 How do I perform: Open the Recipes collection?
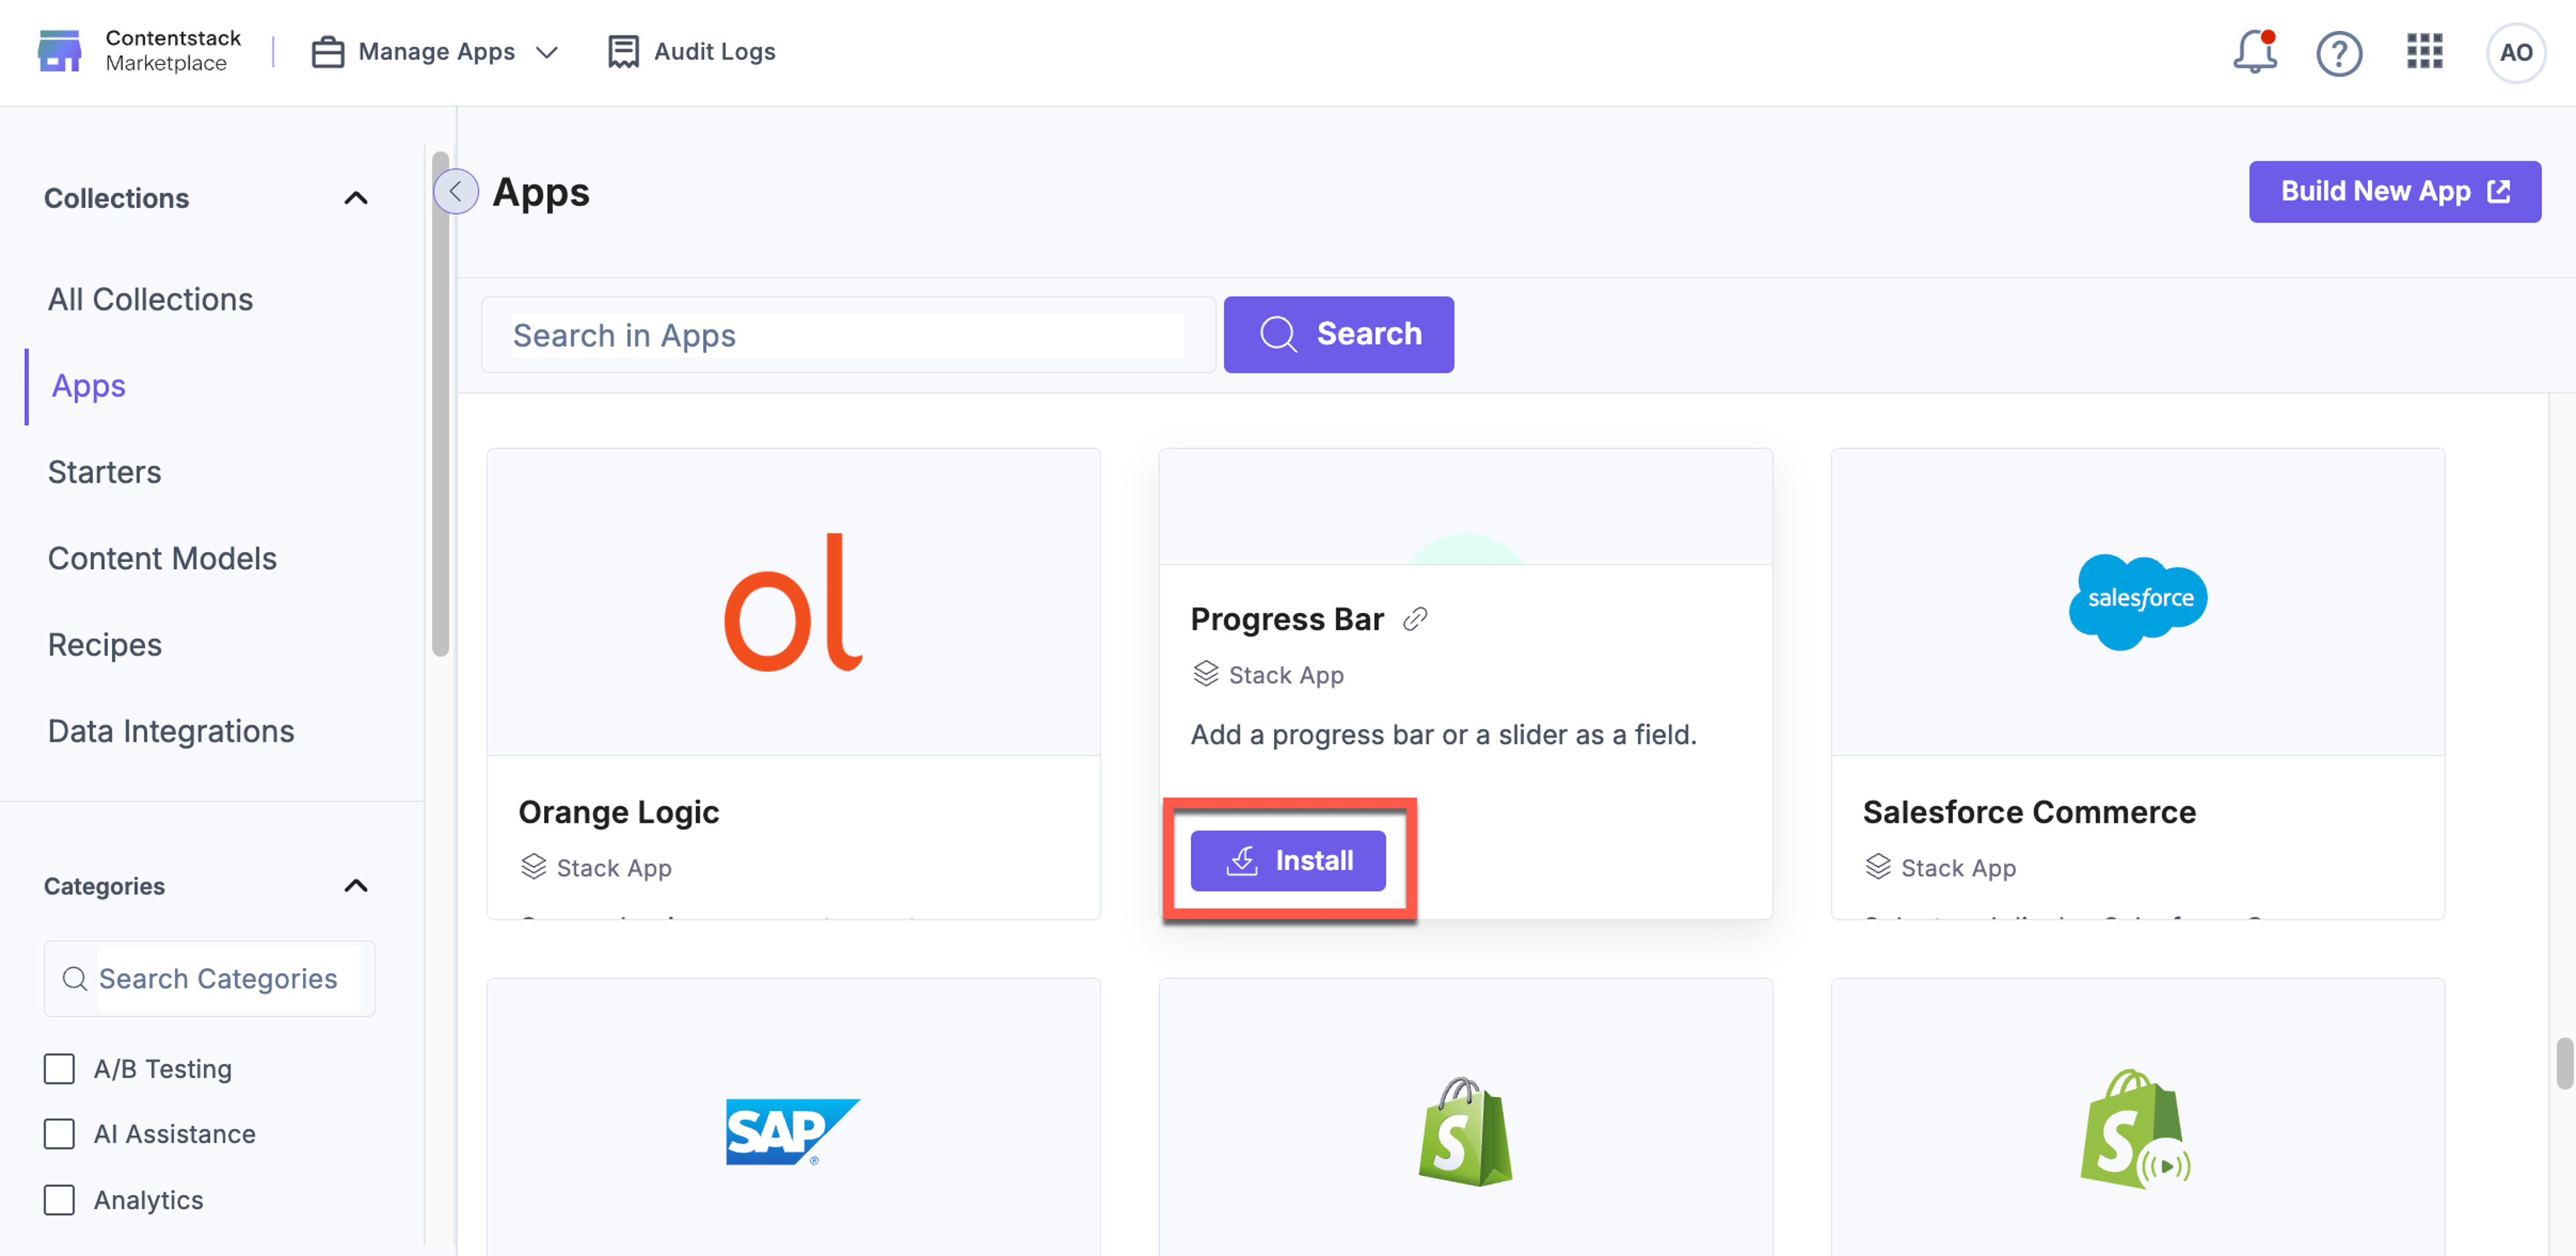coord(104,645)
